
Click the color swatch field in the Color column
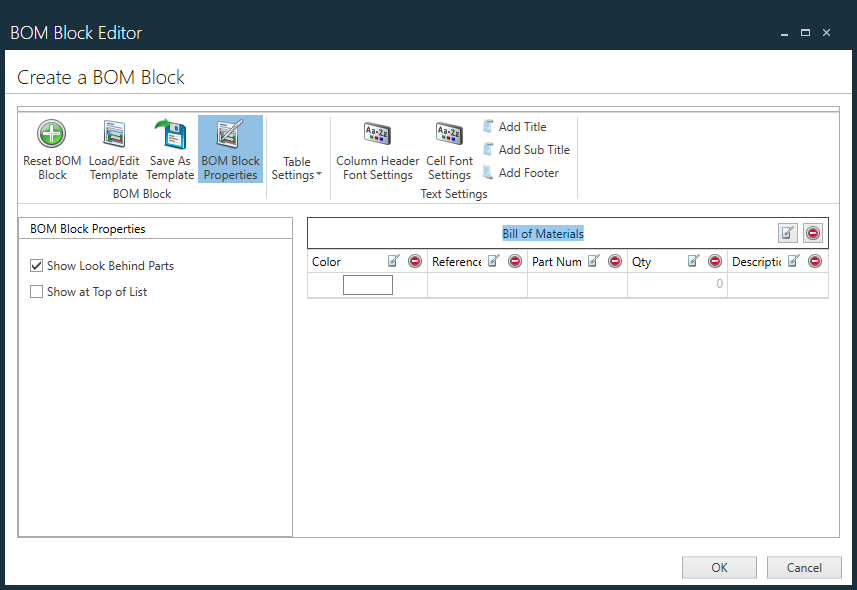(367, 284)
